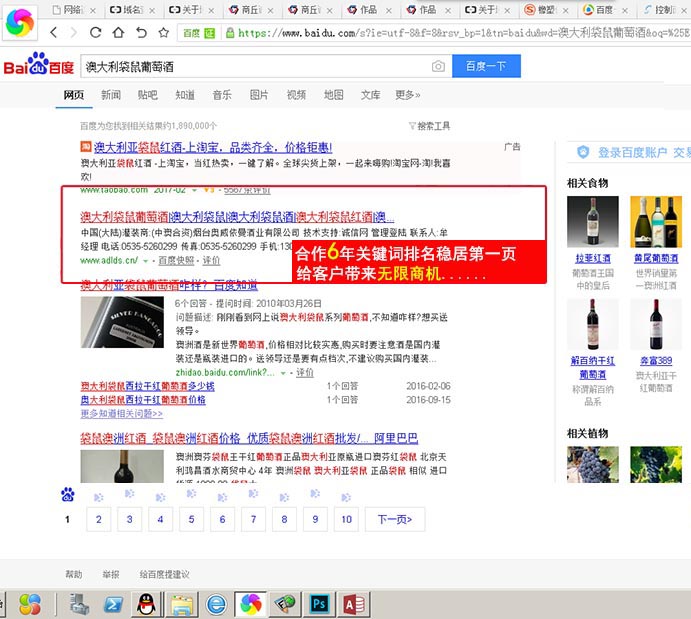This screenshot has height=619, width=691.
Task: Click the 百度一下 search button
Action: pyautogui.click(x=486, y=66)
